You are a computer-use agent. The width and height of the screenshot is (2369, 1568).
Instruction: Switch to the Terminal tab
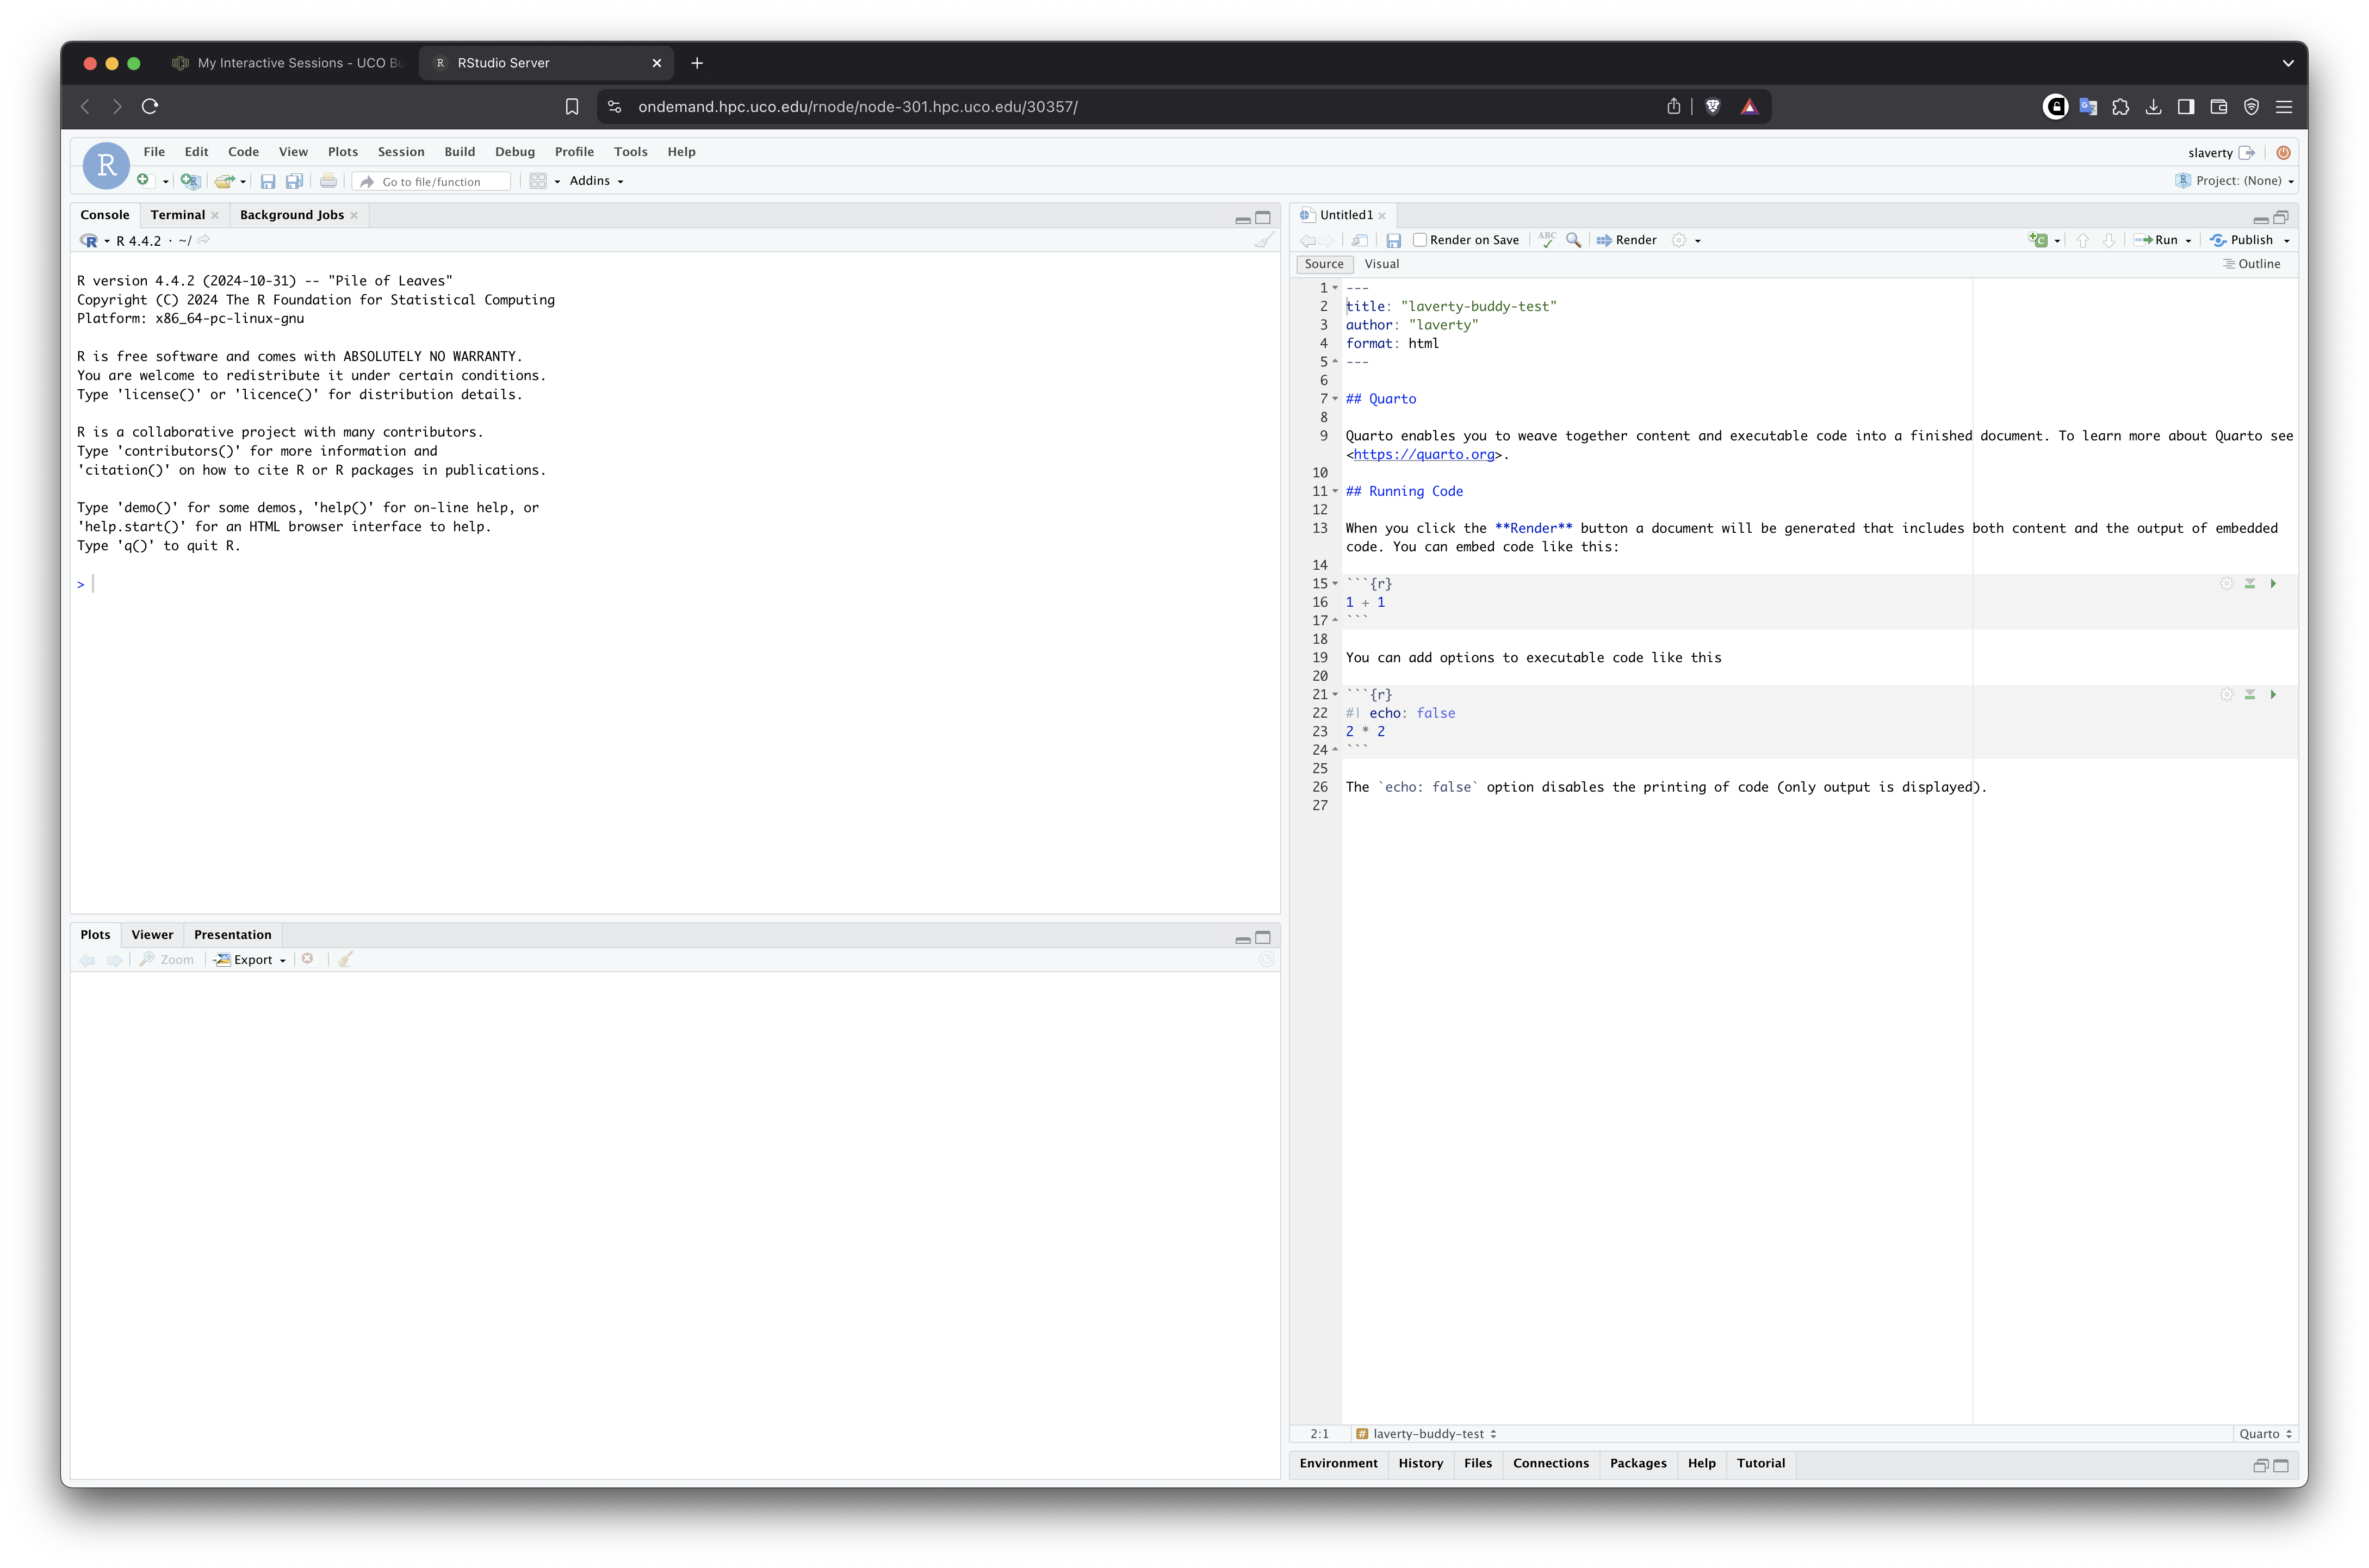[177, 215]
